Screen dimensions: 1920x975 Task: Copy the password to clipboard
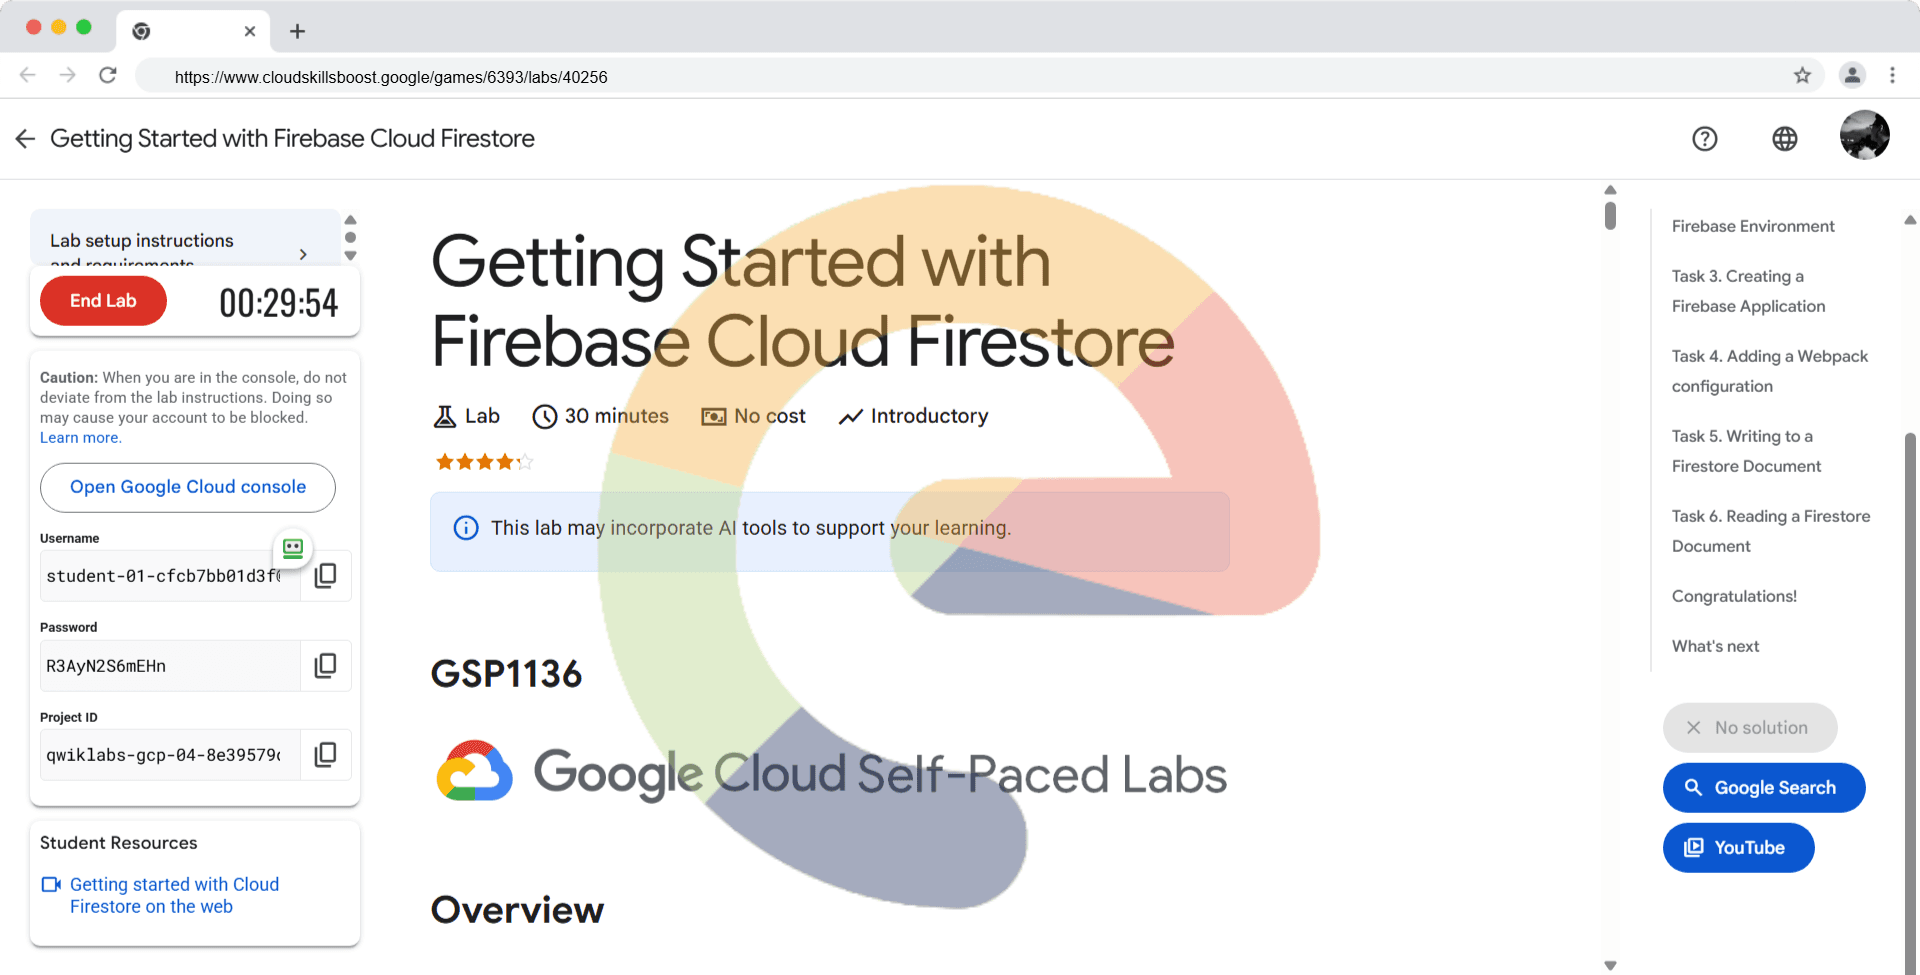pyautogui.click(x=325, y=666)
